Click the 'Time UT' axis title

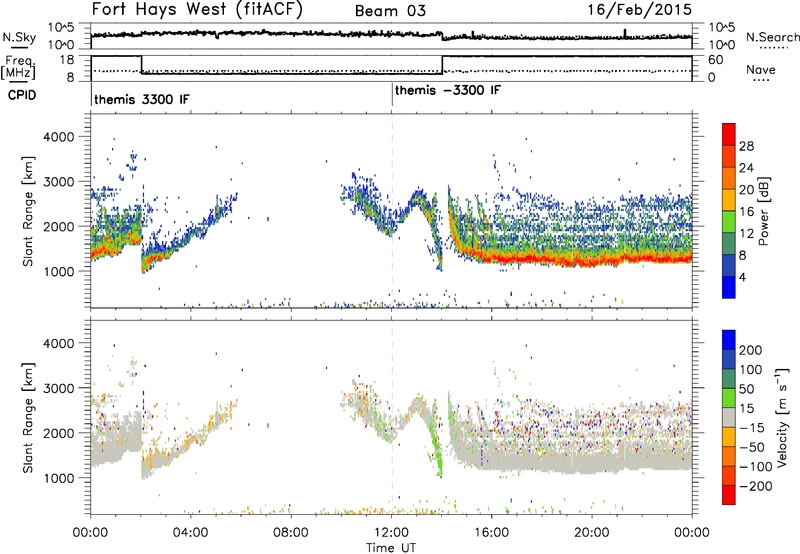click(x=391, y=548)
